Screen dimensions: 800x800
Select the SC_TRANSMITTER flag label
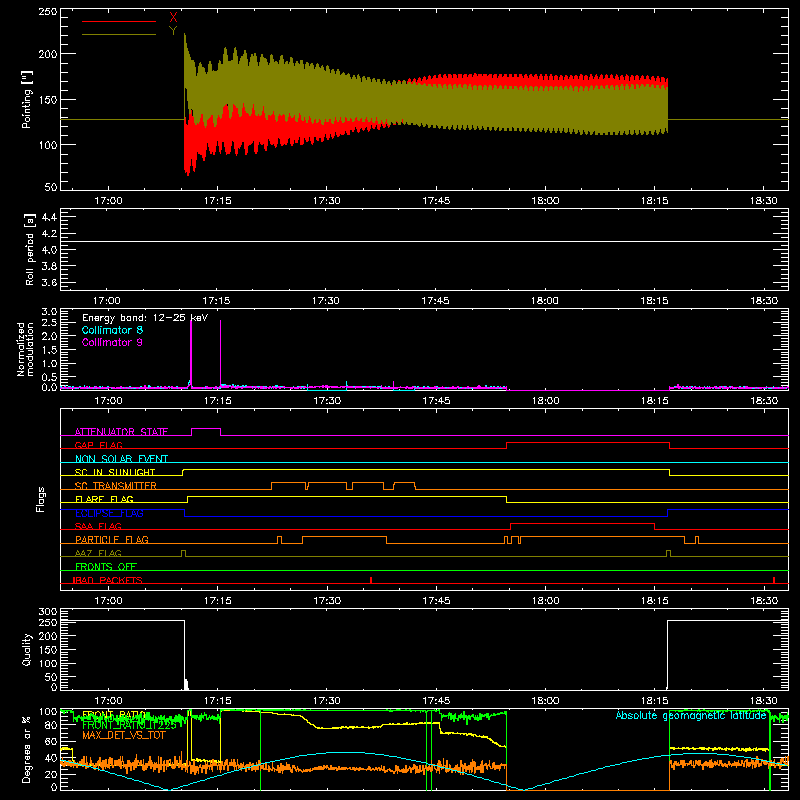click(x=115, y=485)
